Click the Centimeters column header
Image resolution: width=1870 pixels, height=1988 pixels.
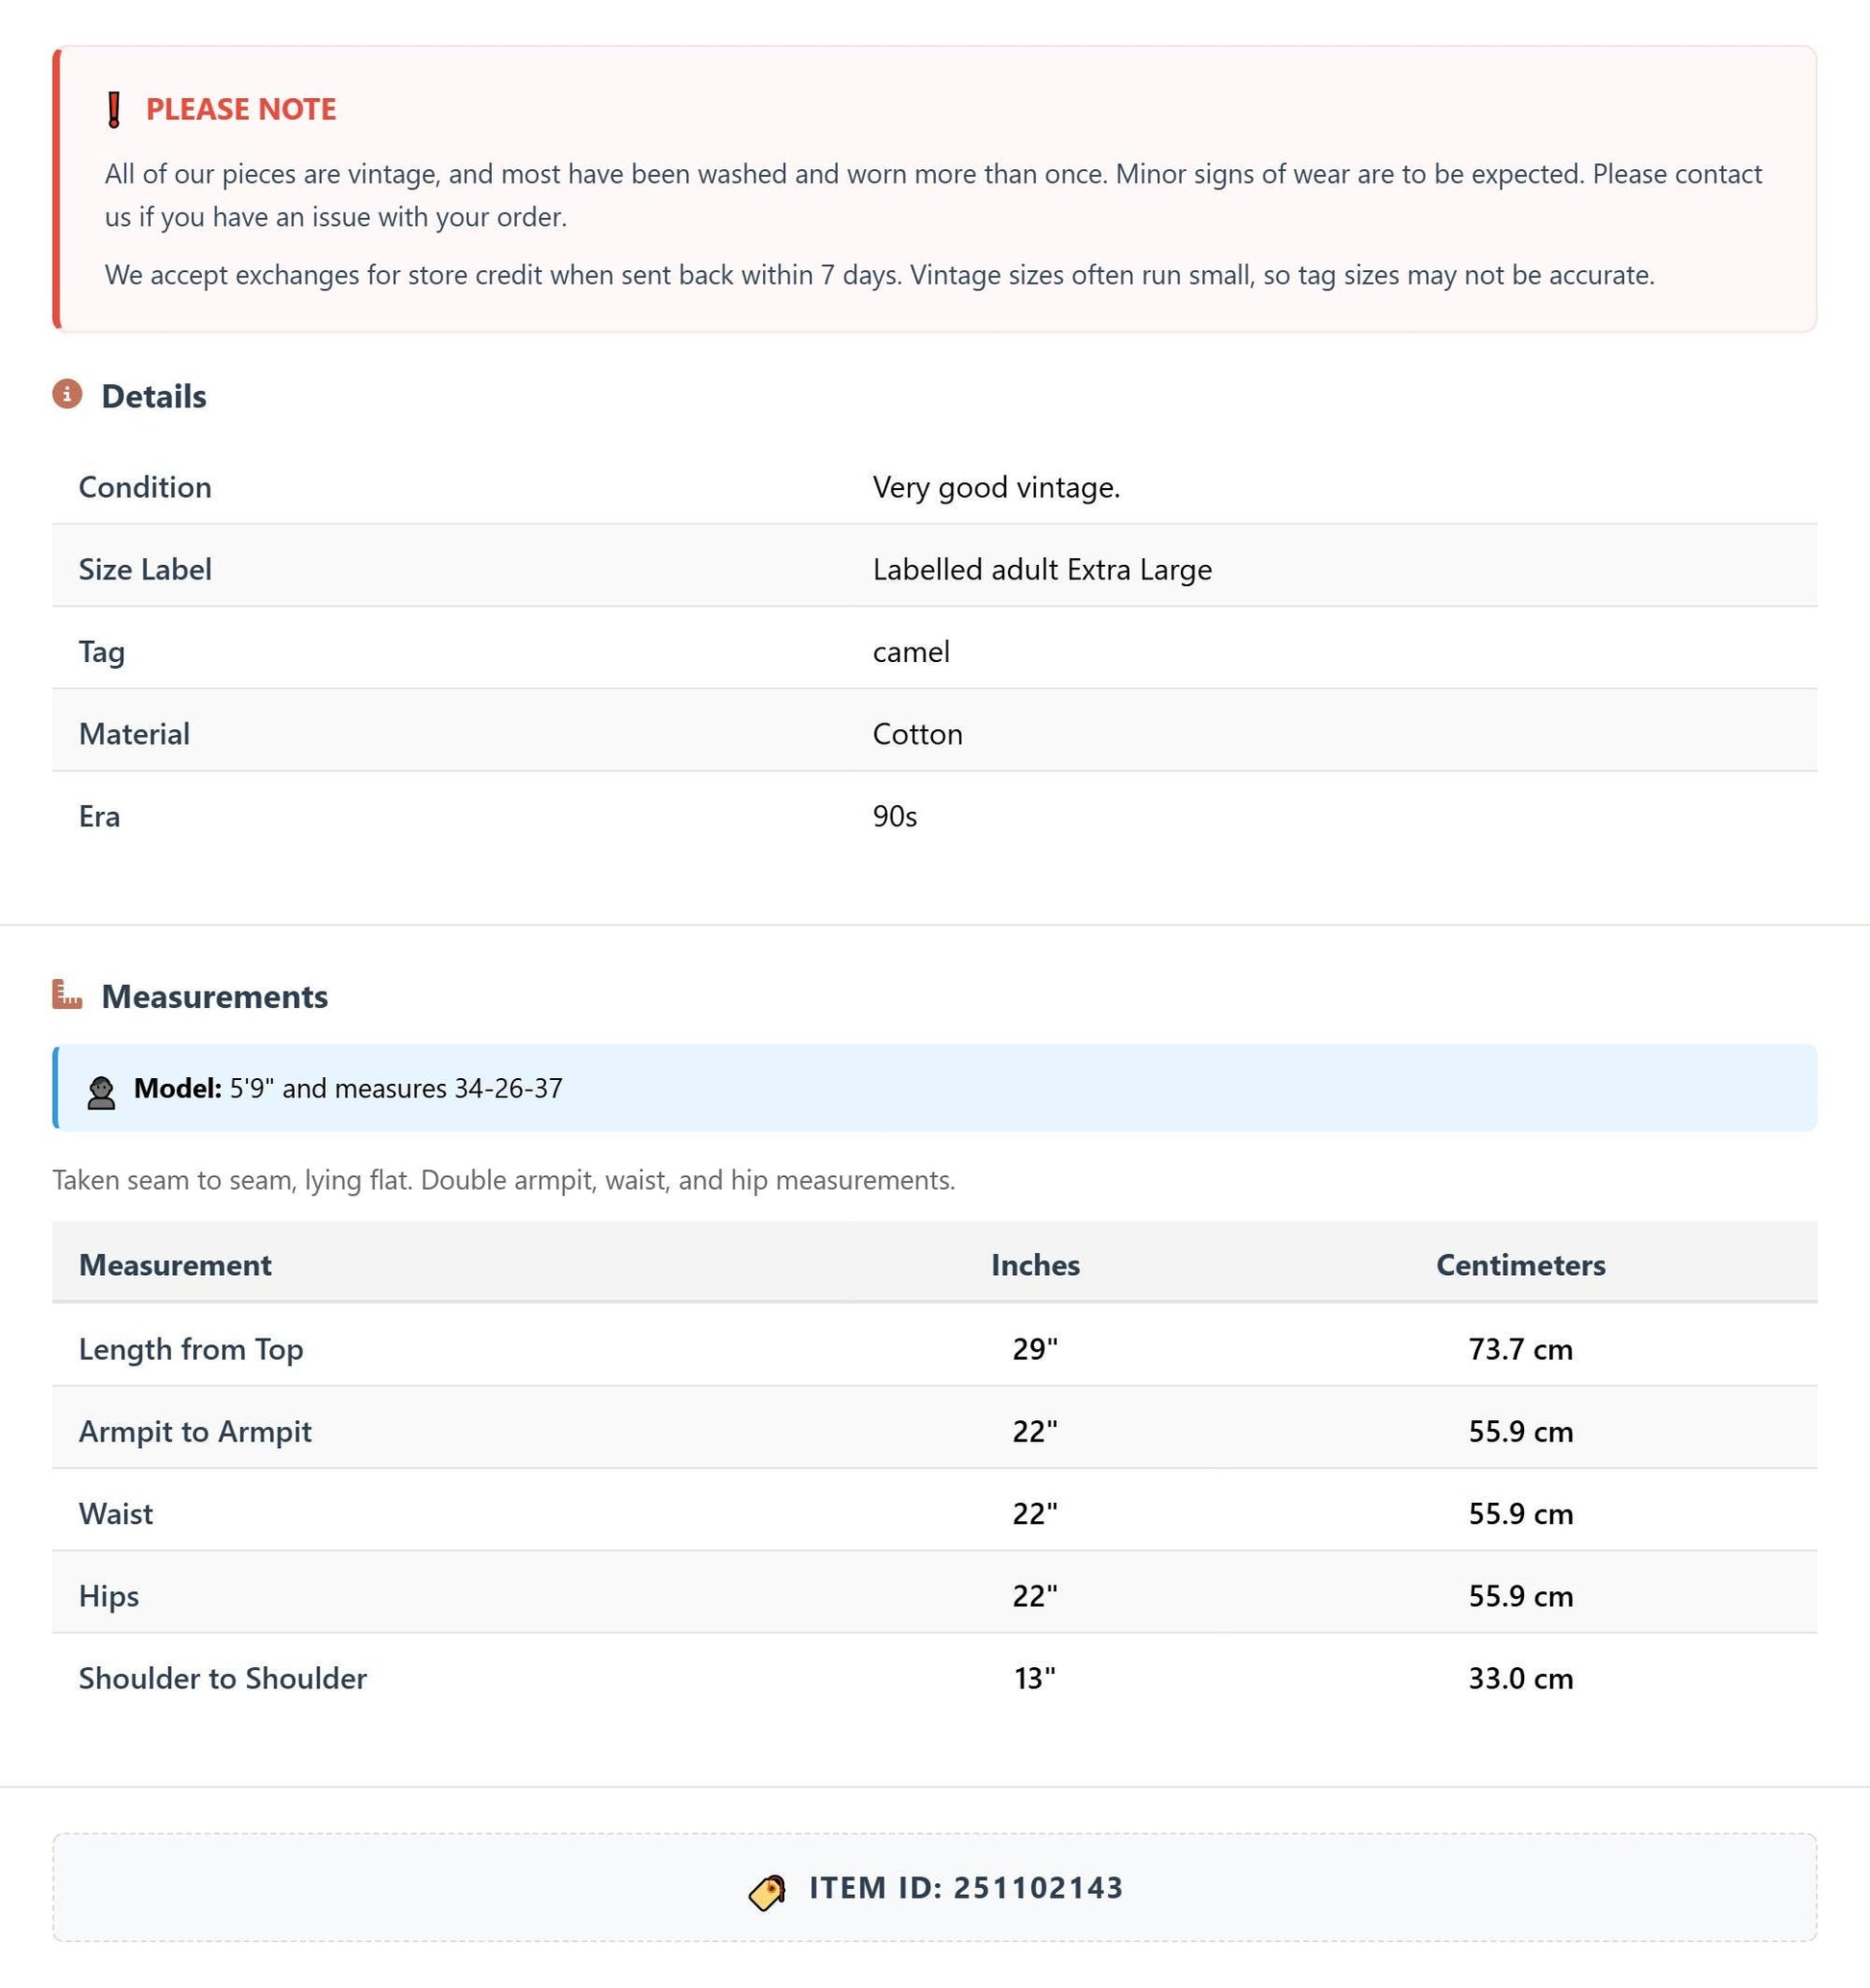(x=1520, y=1264)
